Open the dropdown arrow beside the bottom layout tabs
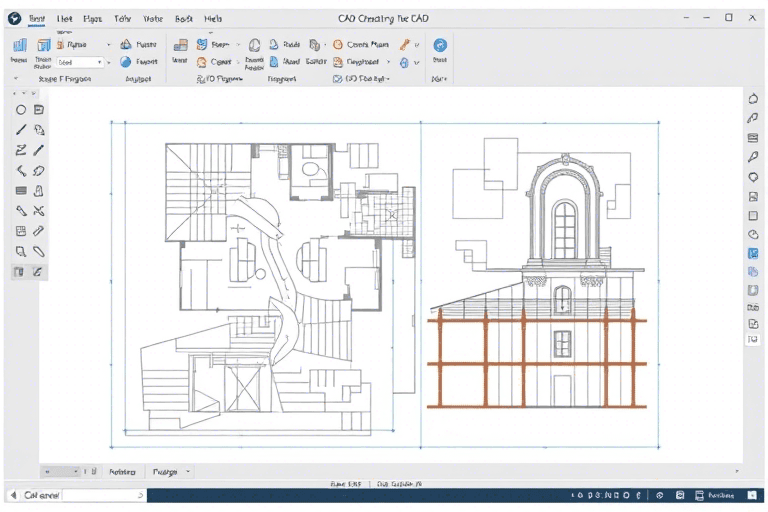The height and width of the screenshot is (512, 768). coord(188,471)
